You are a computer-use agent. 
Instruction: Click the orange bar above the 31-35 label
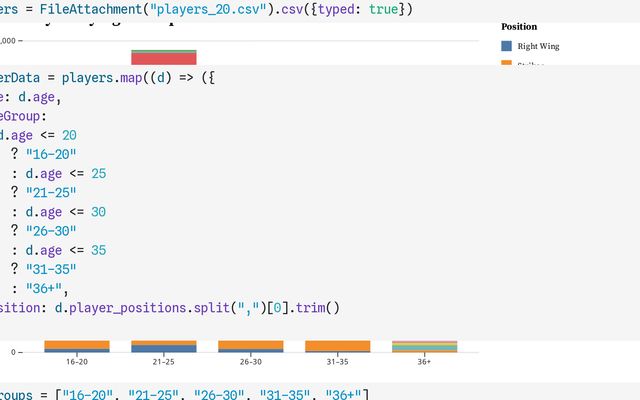point(338,346)
